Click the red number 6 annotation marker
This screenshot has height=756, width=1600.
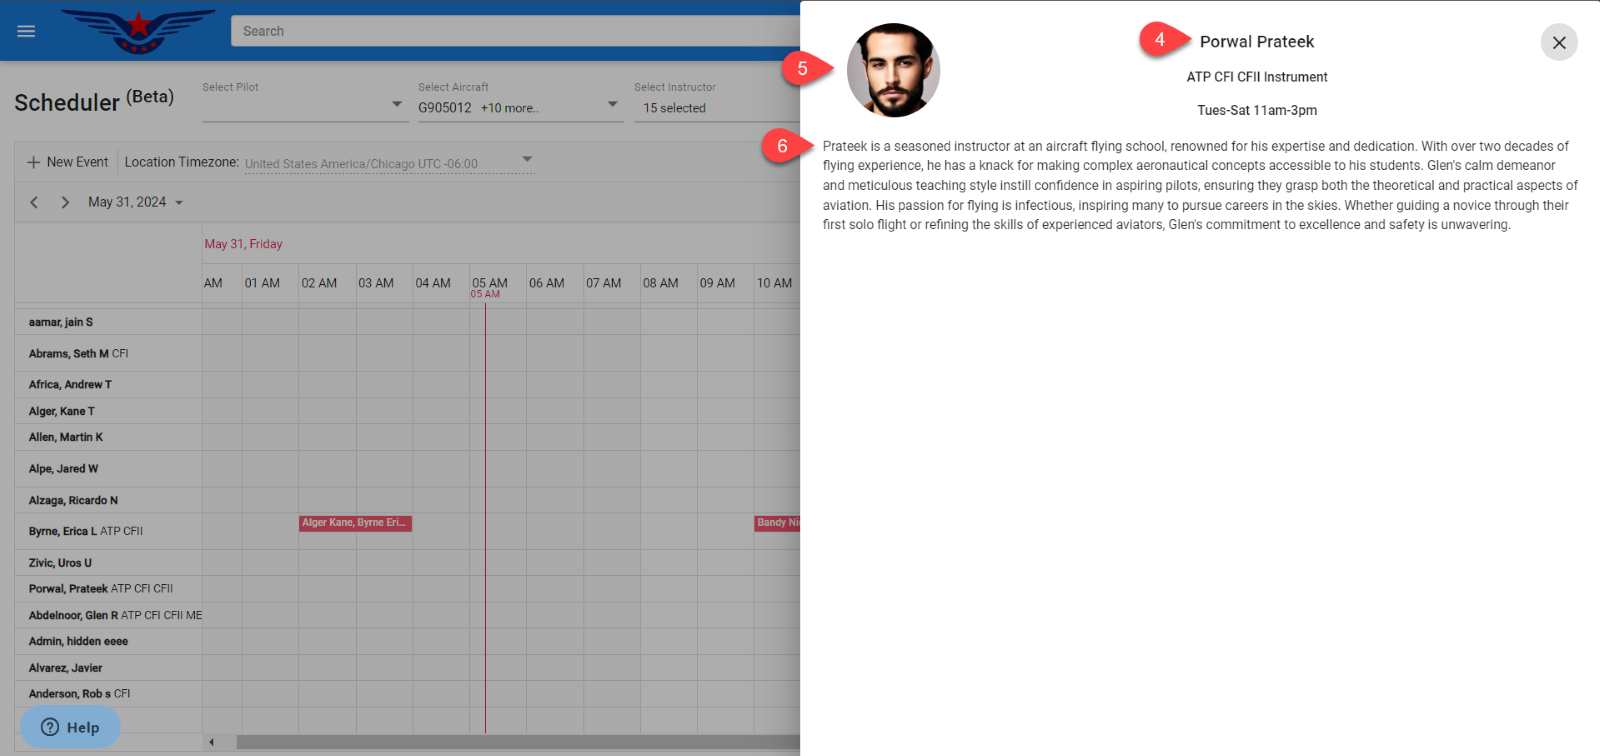[782, 146]
